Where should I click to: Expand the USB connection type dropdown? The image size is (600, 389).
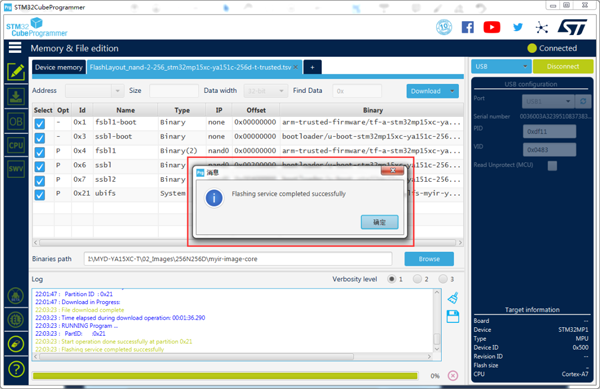pyautogui.click(x=501, y=66)
